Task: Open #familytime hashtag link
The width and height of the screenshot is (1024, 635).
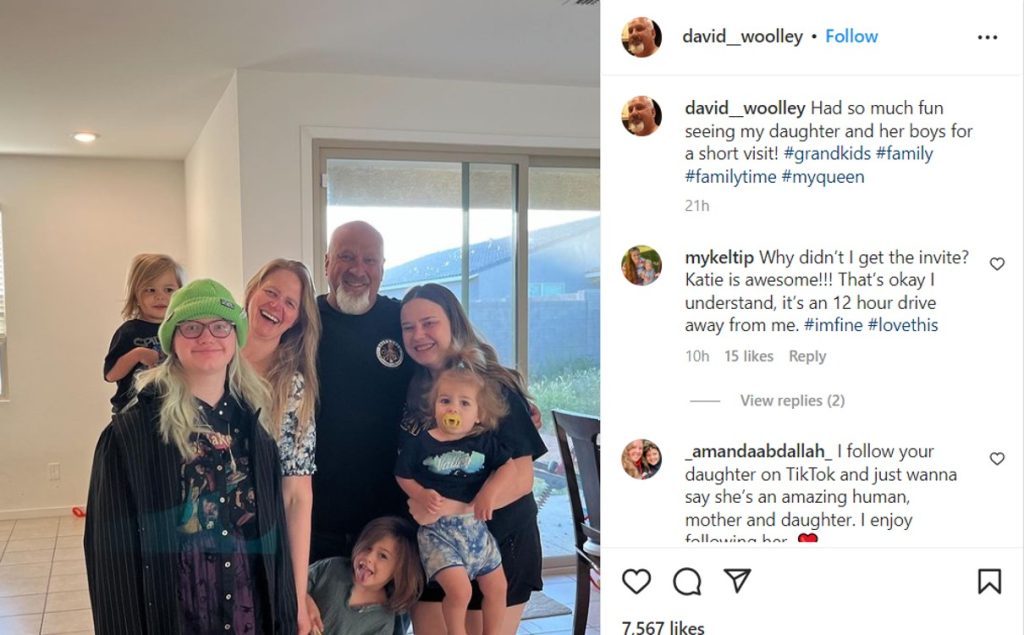Action: 730,176
